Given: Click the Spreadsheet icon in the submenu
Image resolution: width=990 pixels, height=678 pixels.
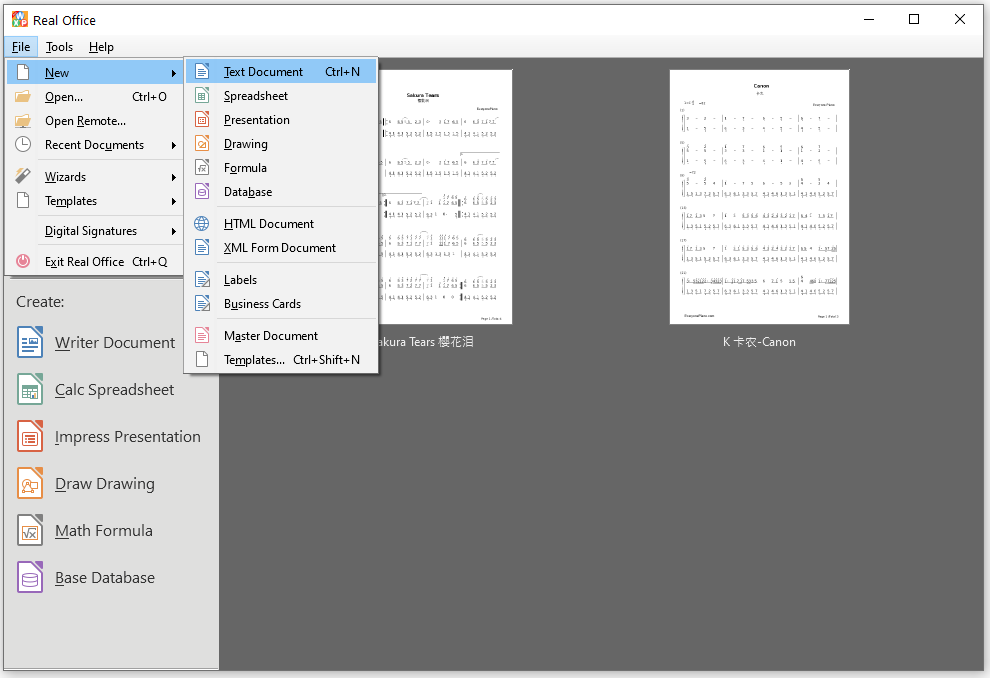Looking at the screenshot, I should (x=202, y=96).
